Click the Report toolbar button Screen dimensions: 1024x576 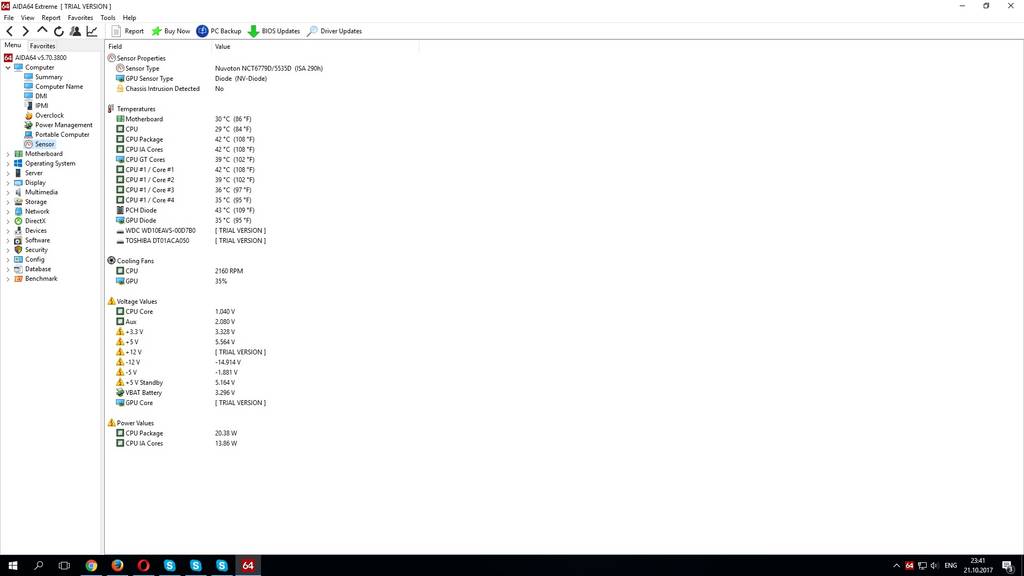127,31
